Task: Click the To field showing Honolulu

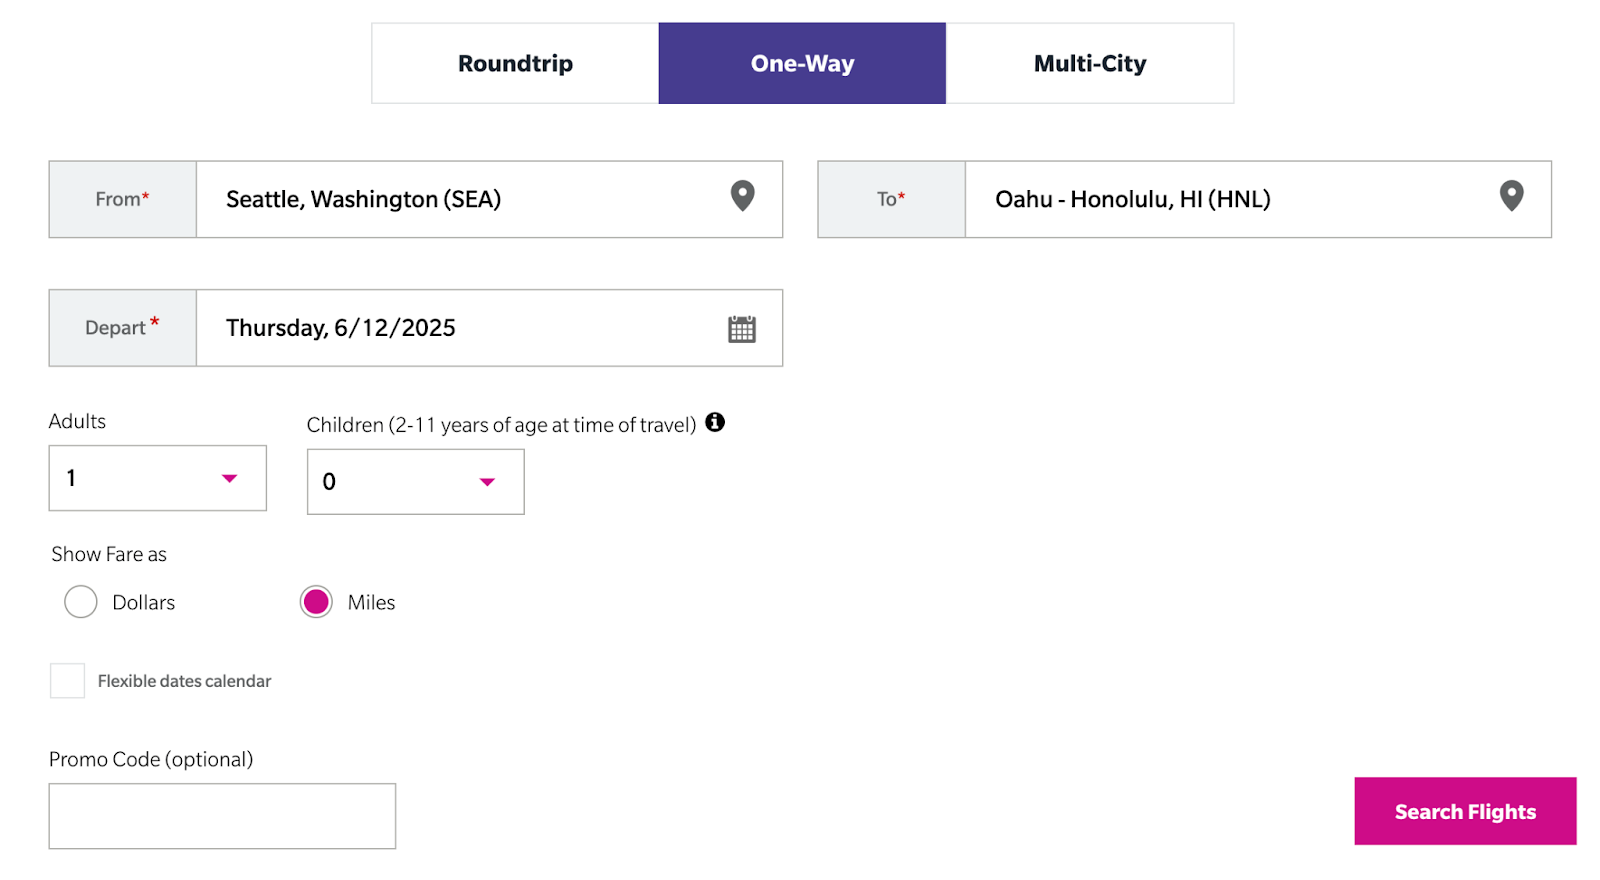Action: 1258,199
